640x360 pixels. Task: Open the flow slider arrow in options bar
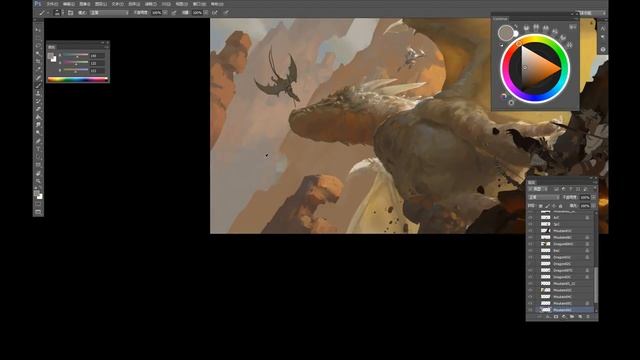pyautogui.click(x=206, y=13)
